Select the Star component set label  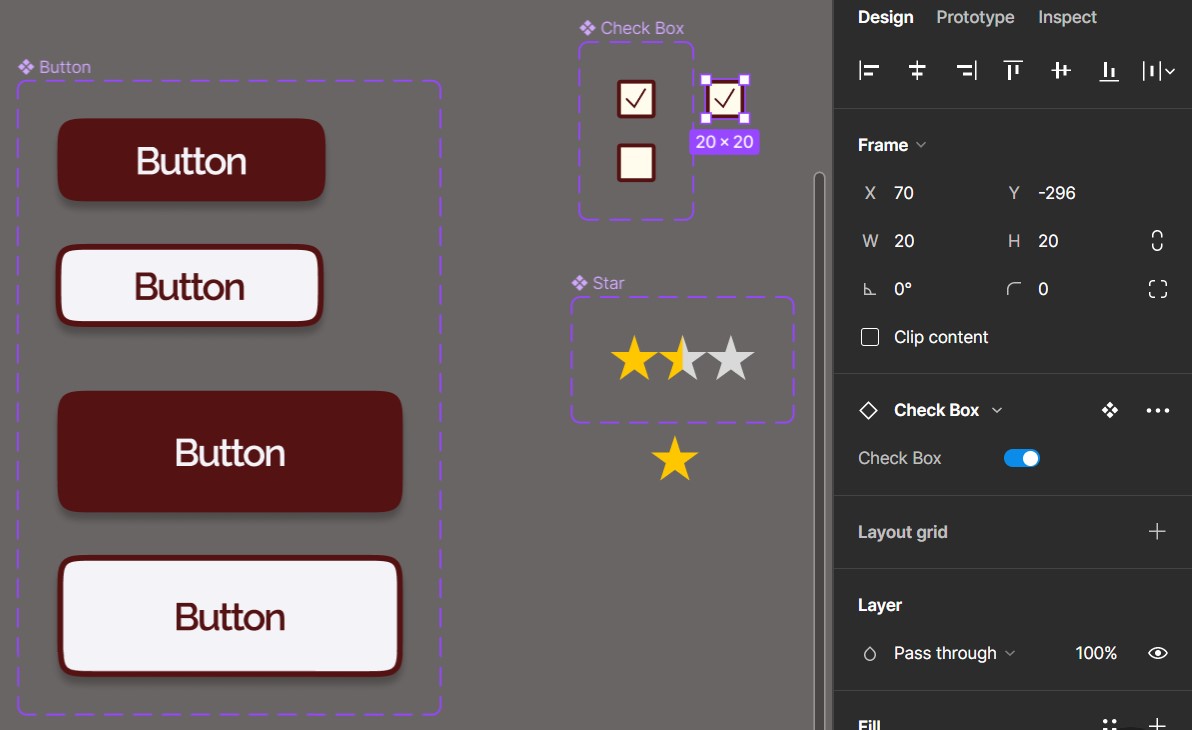(598, 283)
